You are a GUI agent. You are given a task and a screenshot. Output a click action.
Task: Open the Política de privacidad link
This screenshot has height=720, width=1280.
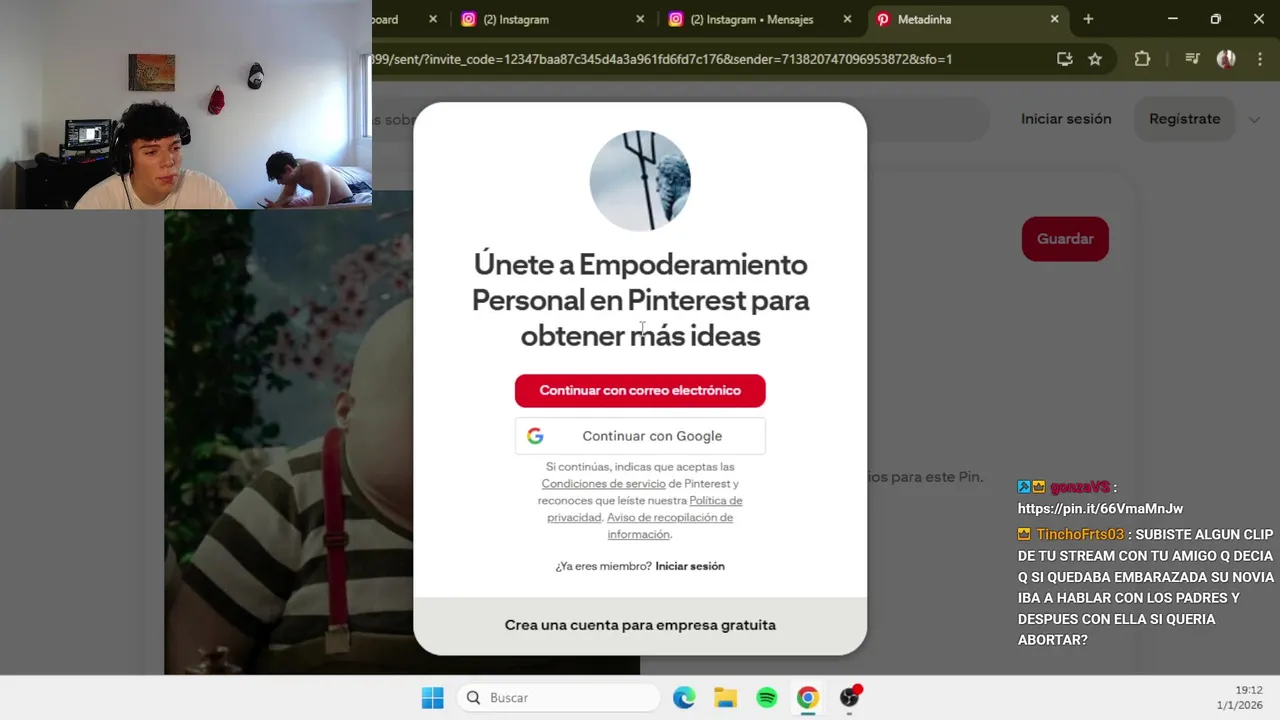(645, 509)
